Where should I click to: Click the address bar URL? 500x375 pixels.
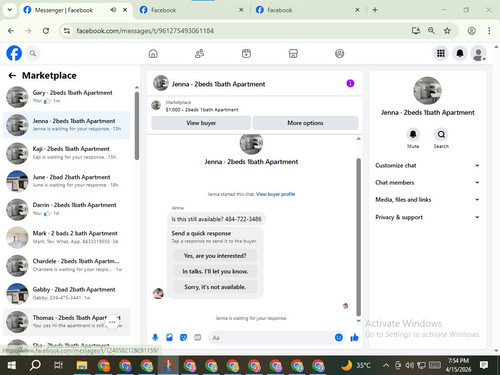145,31
